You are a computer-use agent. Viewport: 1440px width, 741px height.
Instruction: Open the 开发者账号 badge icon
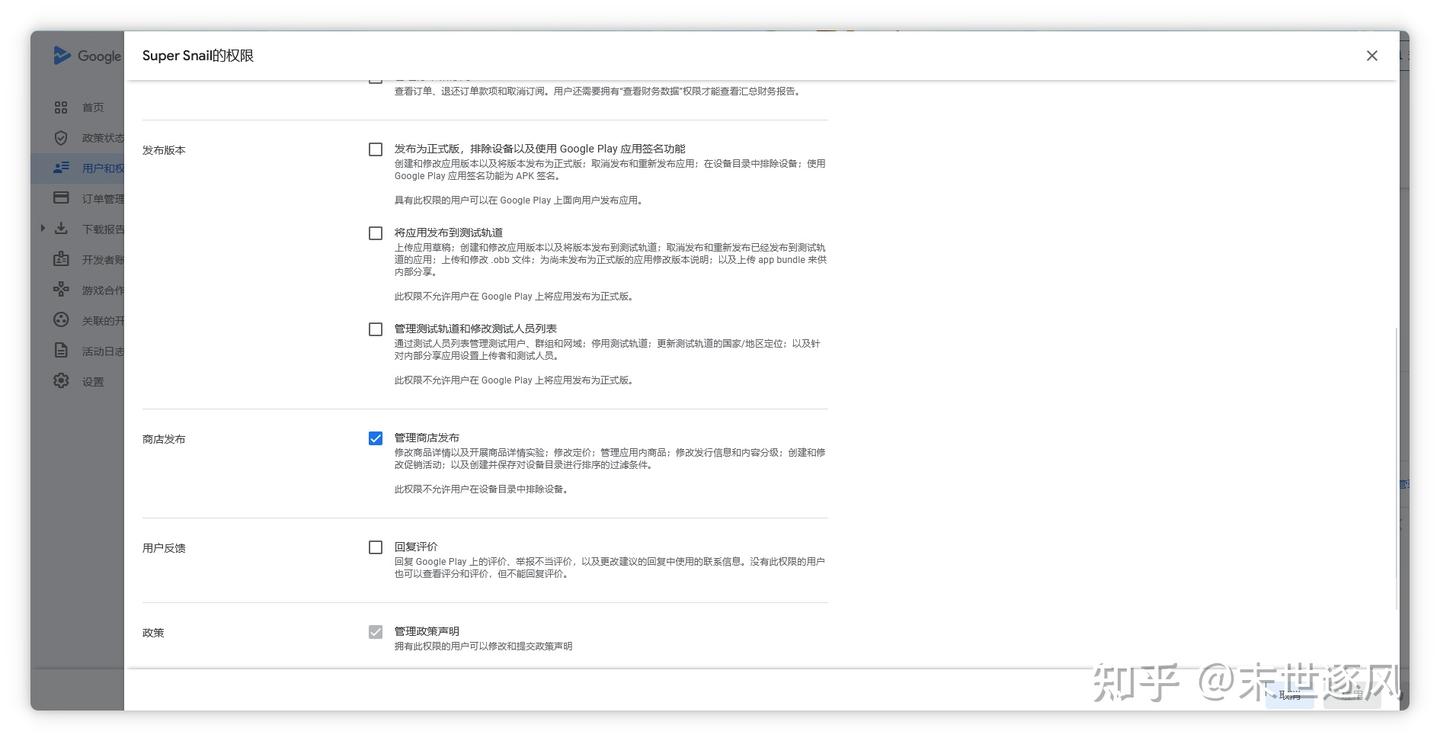pyautogui.click(x=61, y=259)
